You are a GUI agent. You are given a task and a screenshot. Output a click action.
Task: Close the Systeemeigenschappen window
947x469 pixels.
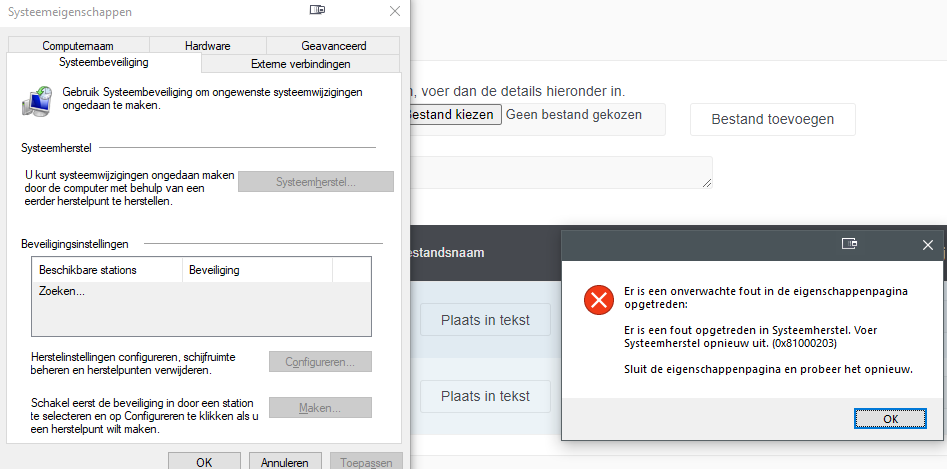394,11
